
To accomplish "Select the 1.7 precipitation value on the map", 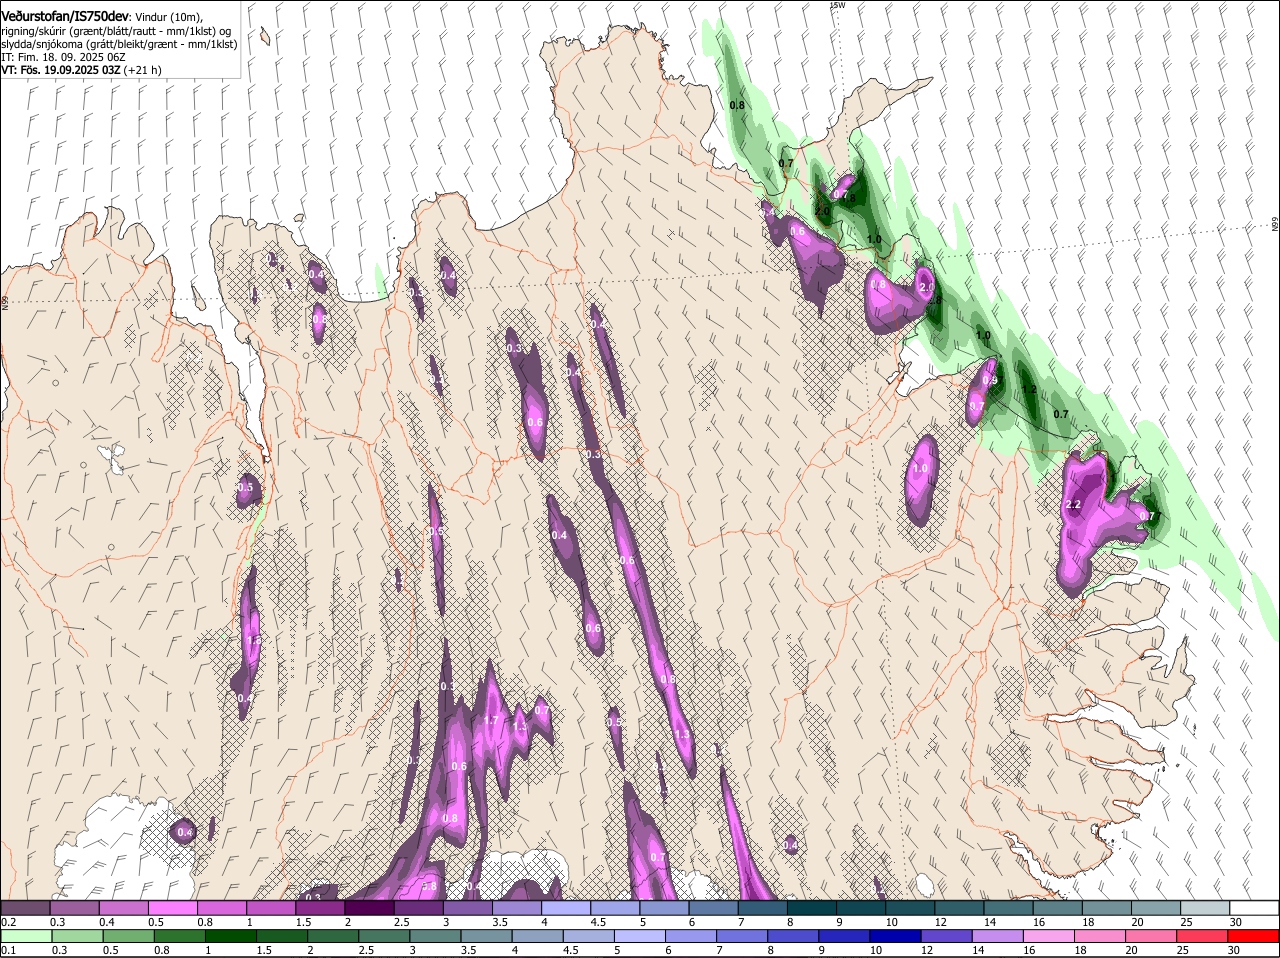I will click(491, 720).
